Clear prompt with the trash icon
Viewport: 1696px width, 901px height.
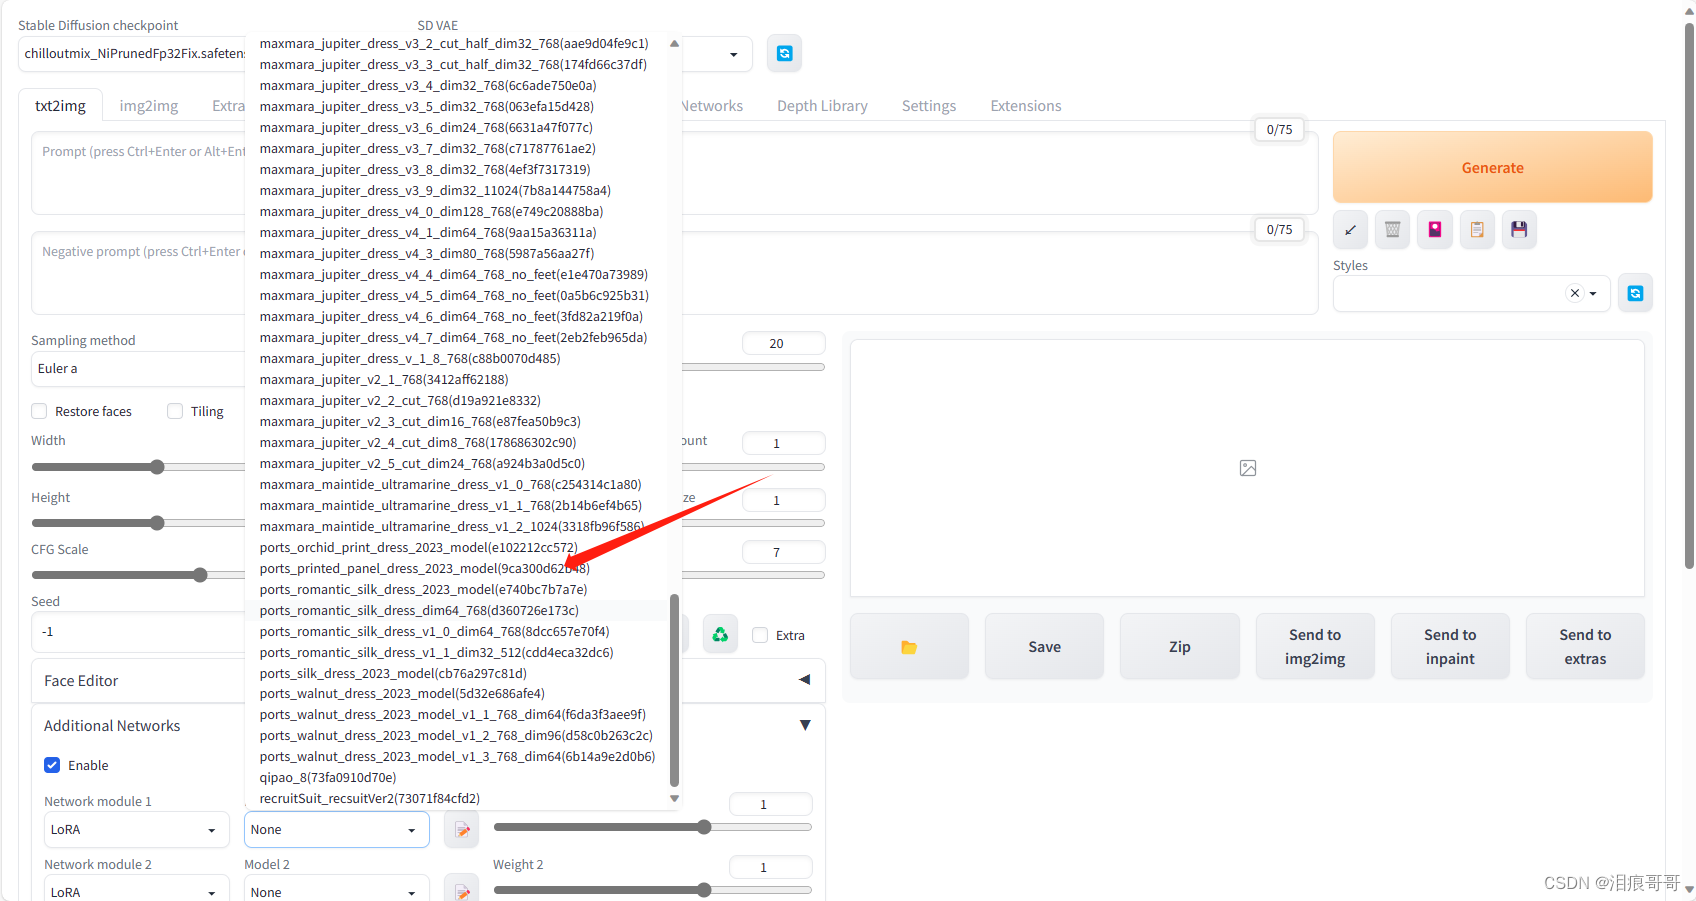coord(1393,230)
